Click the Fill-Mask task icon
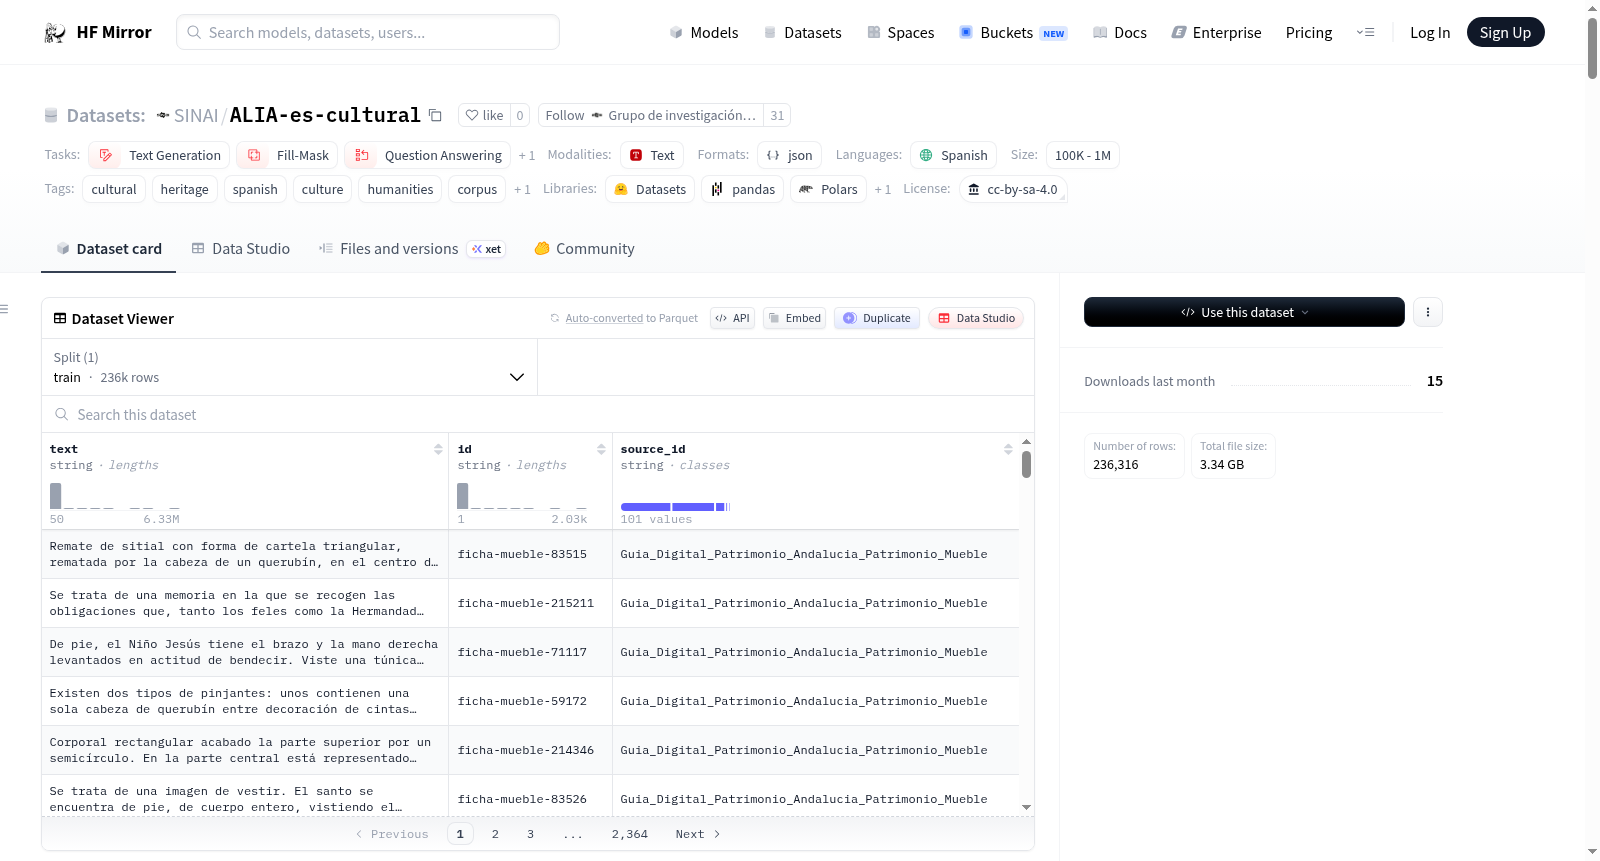The height and width of the screenshot is (861, 1600). [x=254, y=155]
